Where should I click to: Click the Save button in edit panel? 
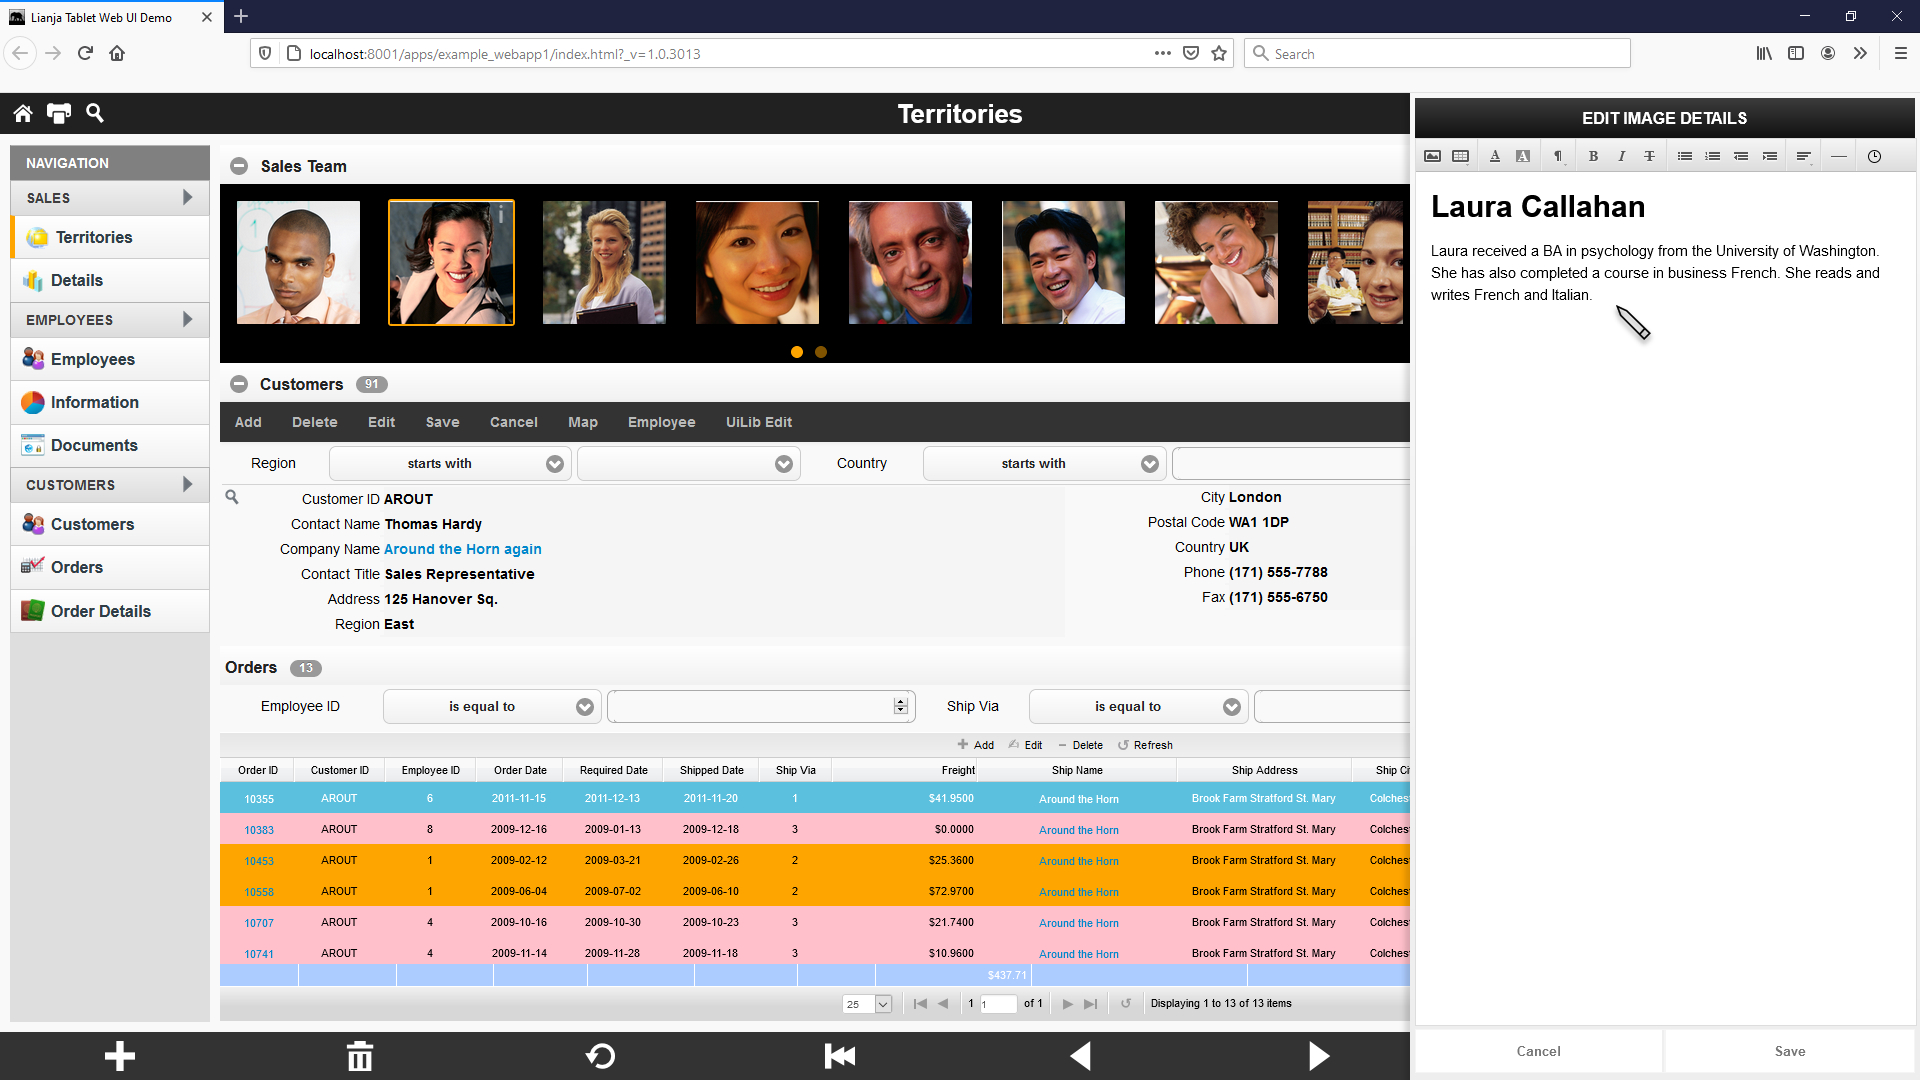point(1789,1051)
